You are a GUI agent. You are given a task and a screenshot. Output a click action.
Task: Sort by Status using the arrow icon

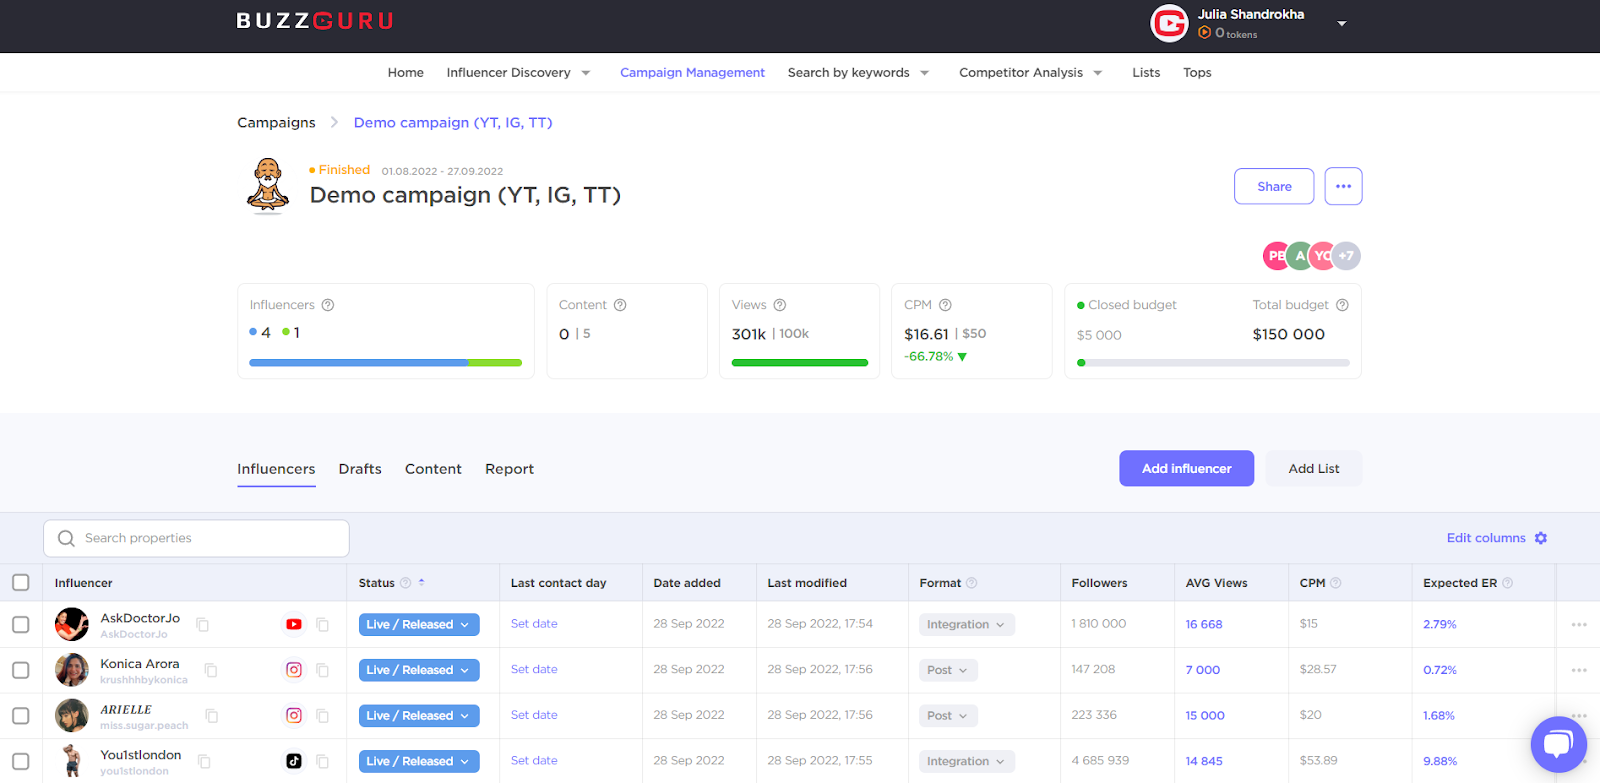pos(422,582)
